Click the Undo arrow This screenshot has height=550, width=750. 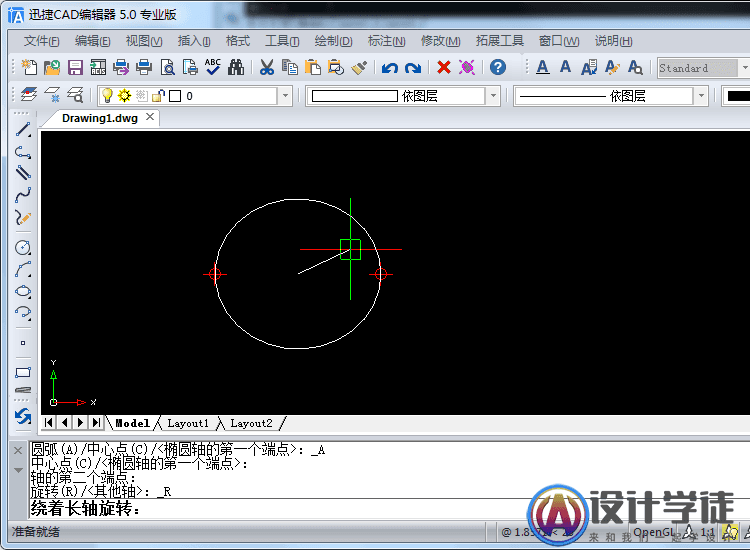[390, 68]
